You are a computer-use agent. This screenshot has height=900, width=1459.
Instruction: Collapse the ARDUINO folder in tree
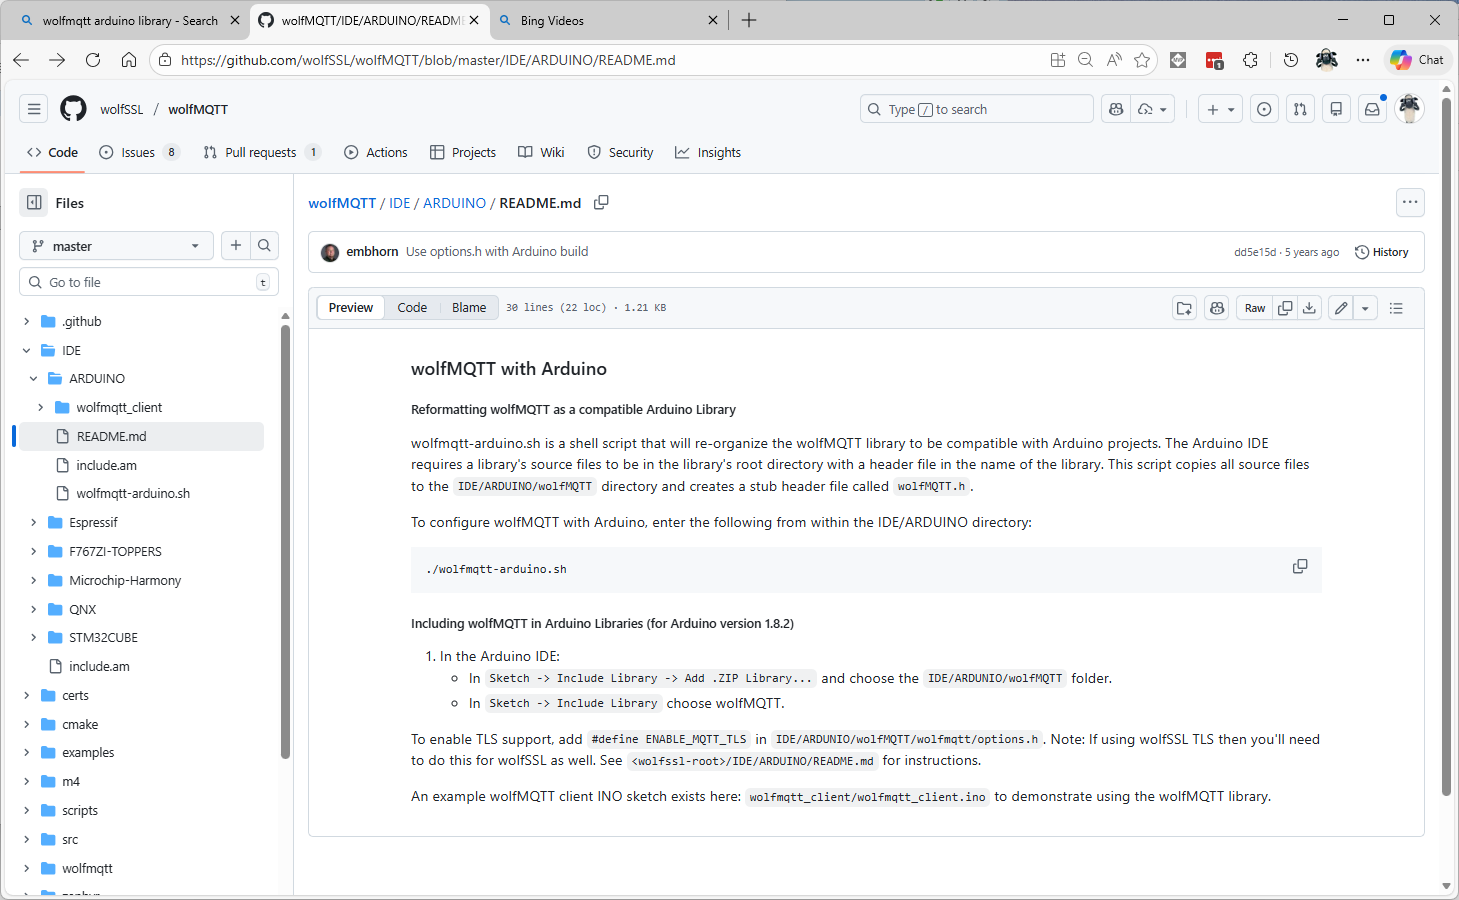click(33, 379)
